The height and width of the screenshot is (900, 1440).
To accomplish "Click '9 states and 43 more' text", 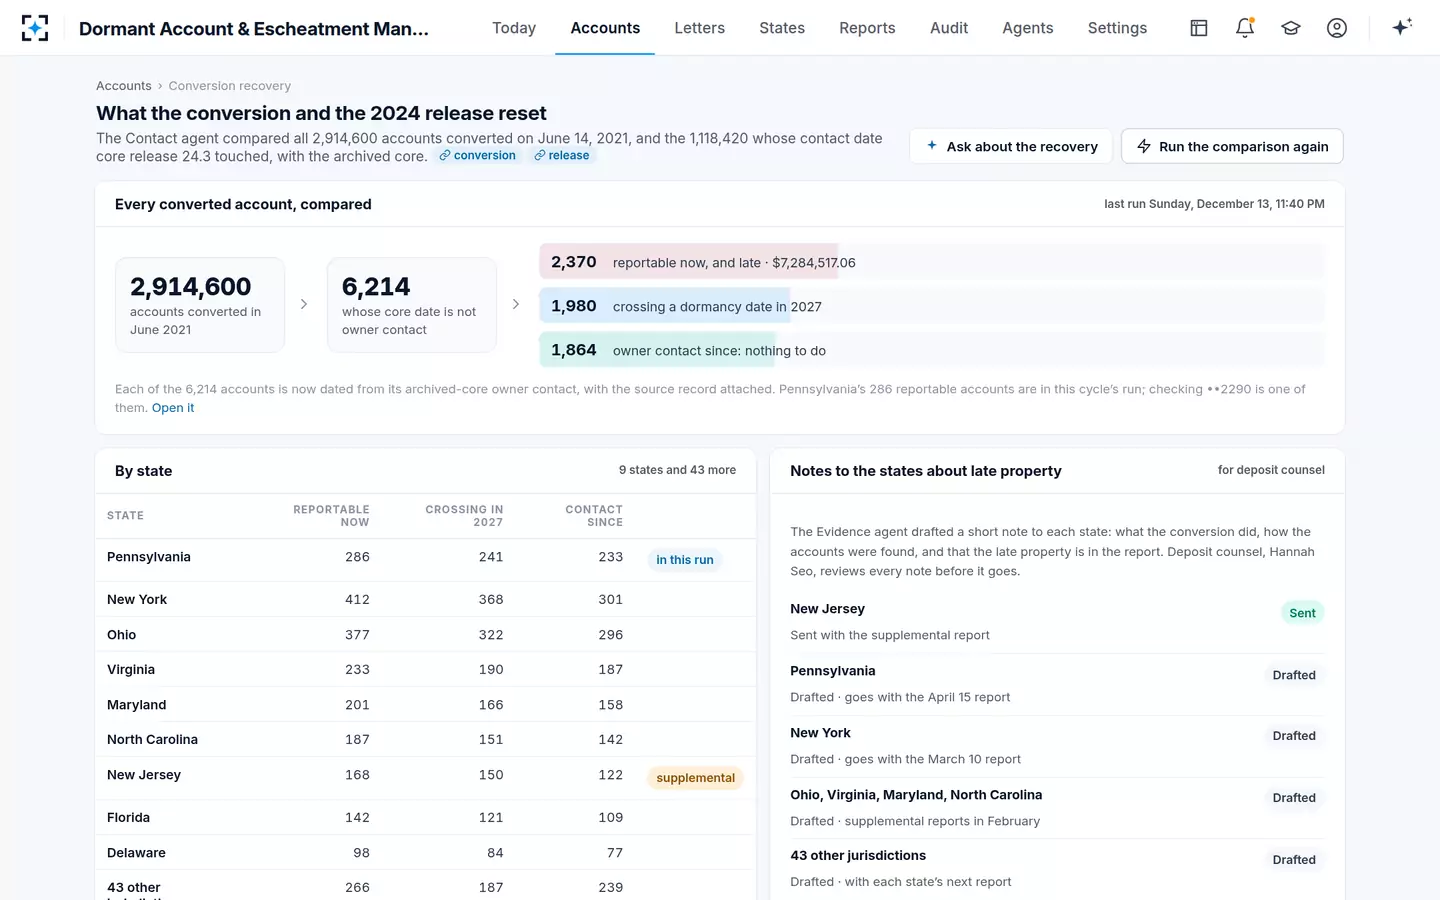I will click(677, 470).
